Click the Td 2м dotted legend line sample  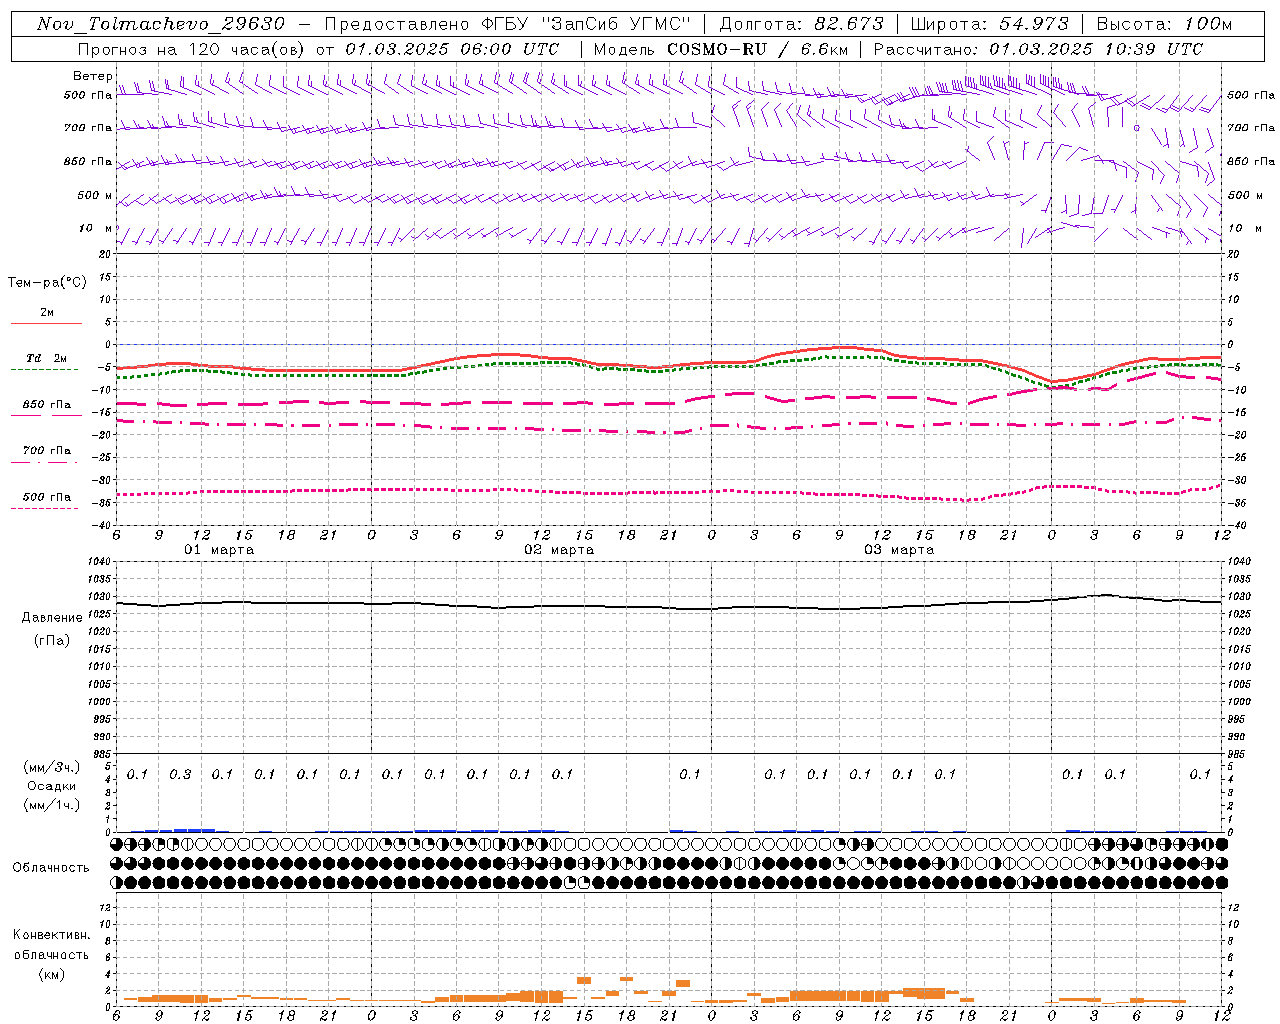point(47,369)
